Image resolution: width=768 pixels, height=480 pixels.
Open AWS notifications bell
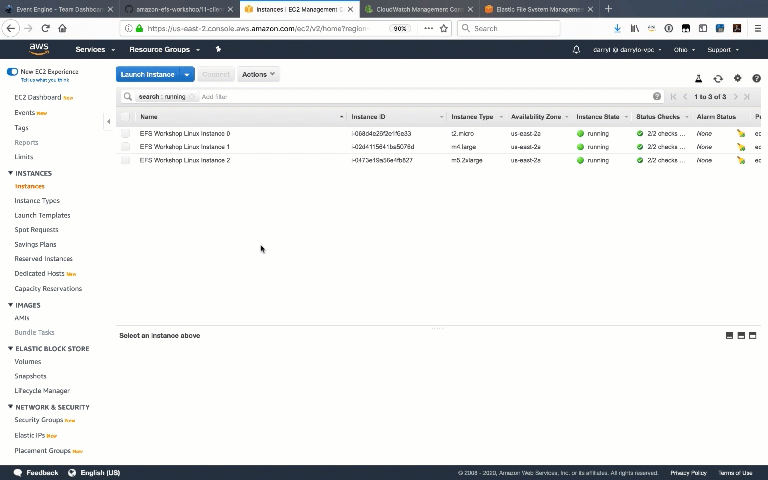pyautogui.click(x=576, y=49)
